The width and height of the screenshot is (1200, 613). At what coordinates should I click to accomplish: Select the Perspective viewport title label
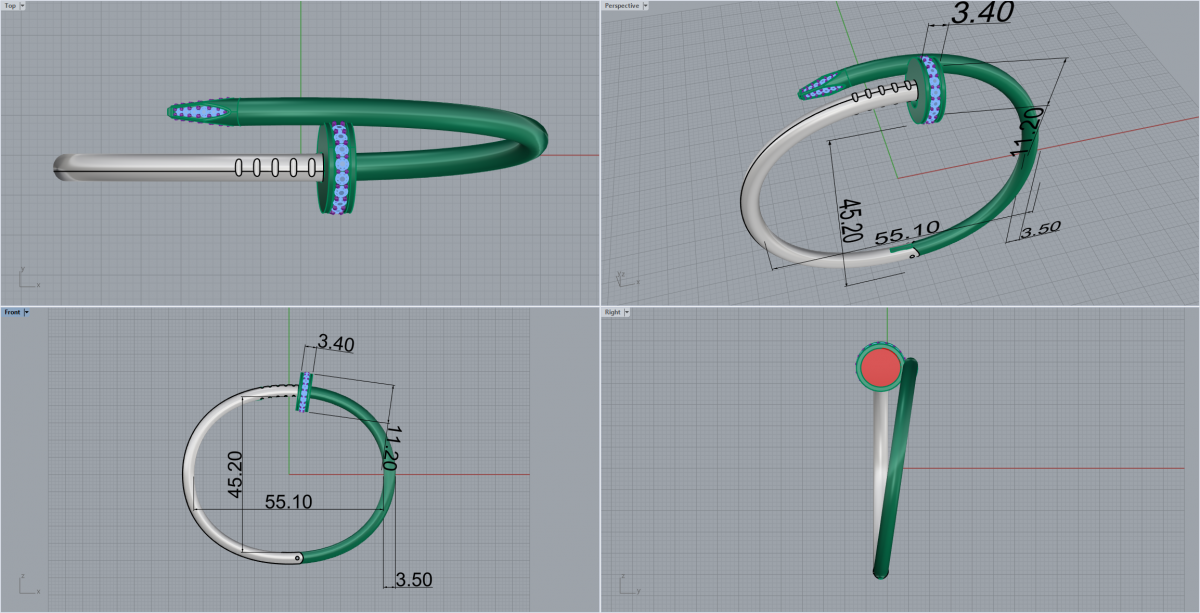tap(621, 6)
